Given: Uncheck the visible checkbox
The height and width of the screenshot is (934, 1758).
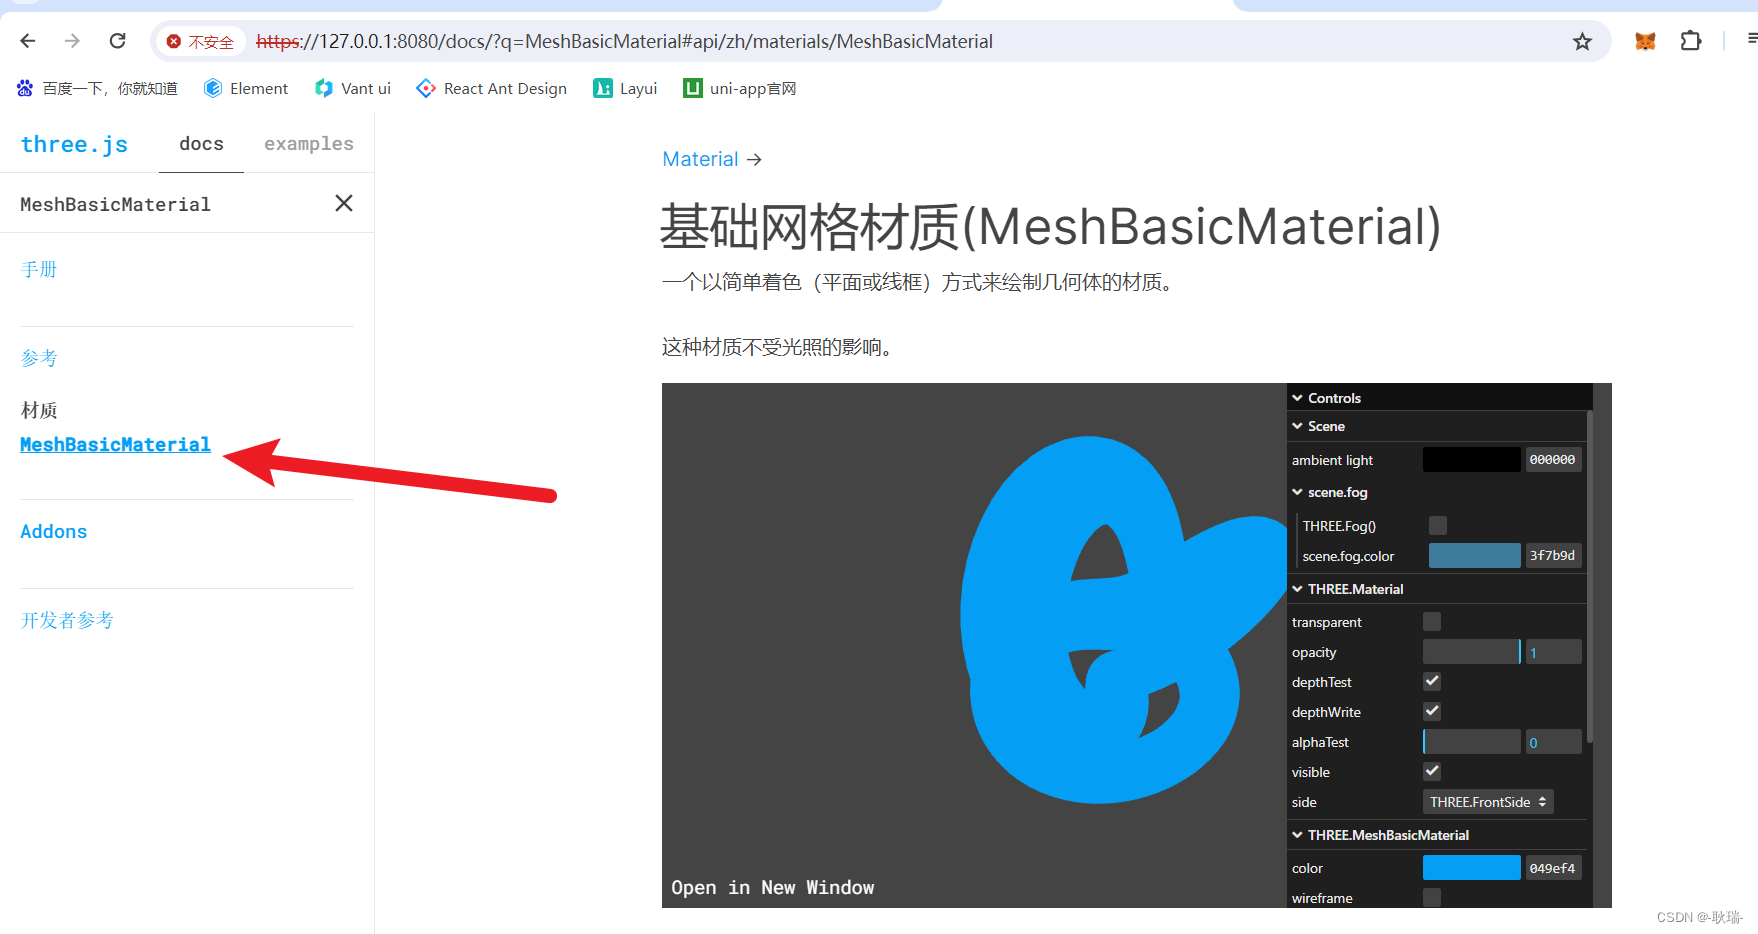Looking at the screenshot, I should (1432, 771).
